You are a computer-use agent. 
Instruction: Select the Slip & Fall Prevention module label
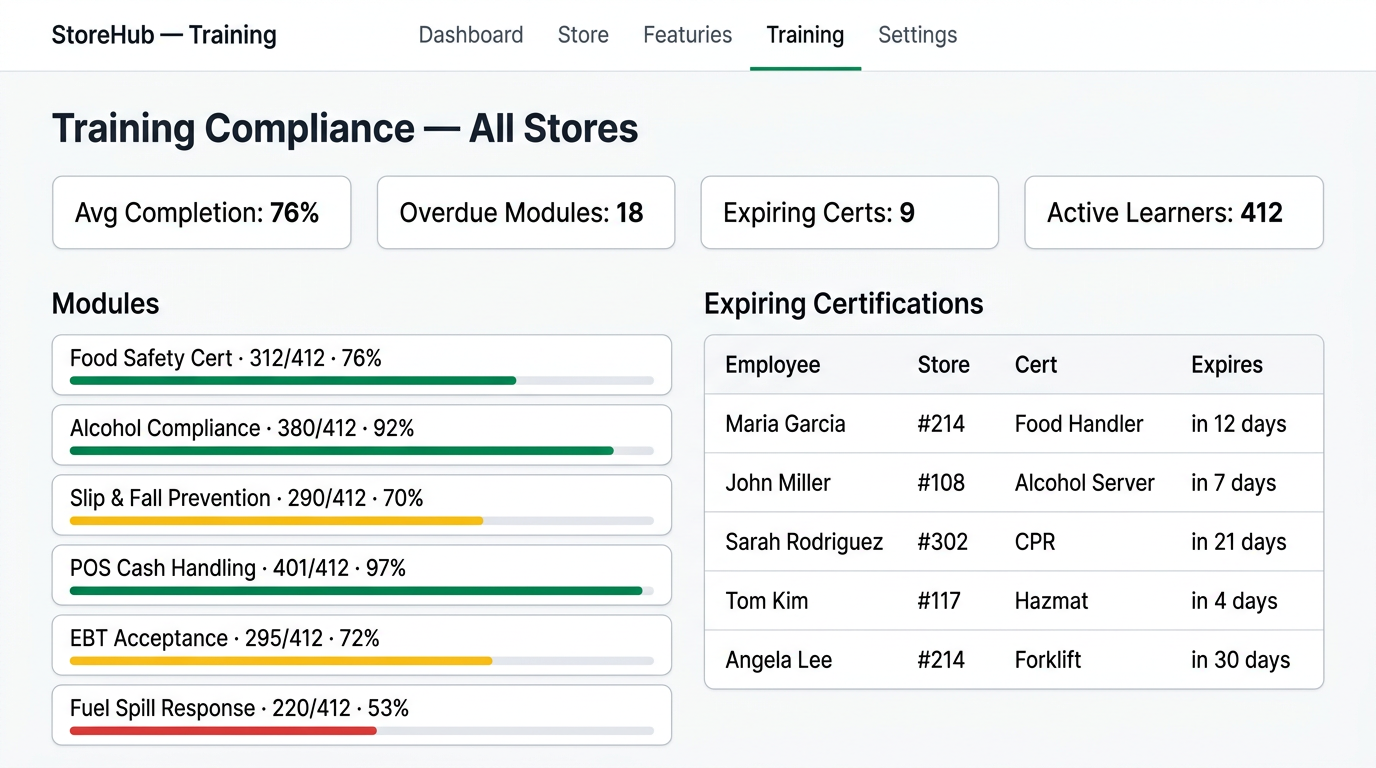[x=247, y=498]
